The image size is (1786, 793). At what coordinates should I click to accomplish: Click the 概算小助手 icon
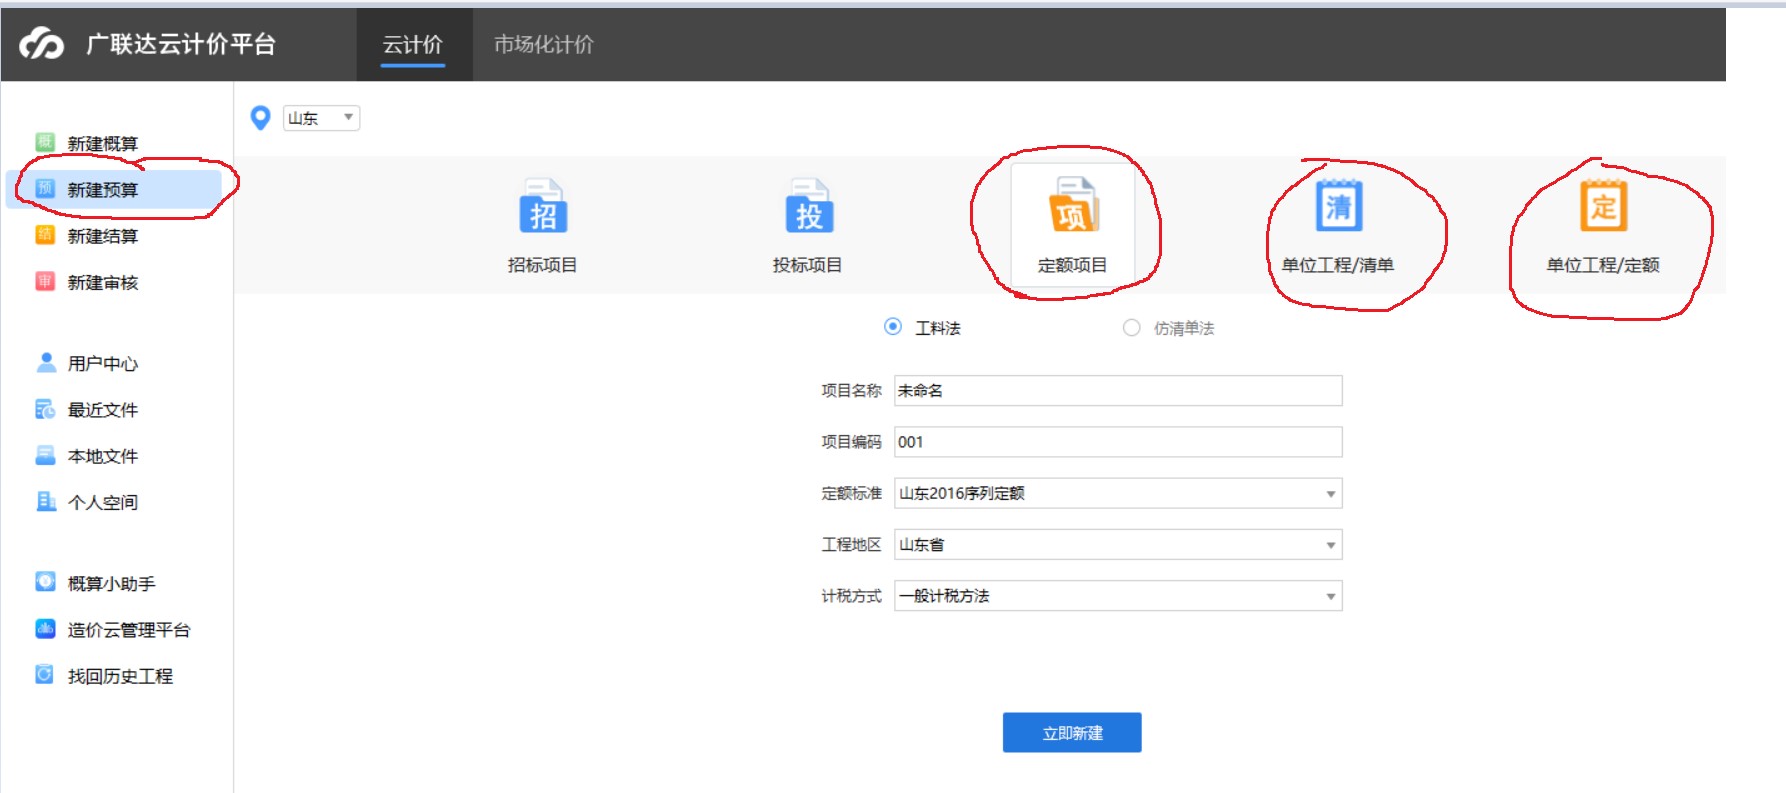click(45, 582)
